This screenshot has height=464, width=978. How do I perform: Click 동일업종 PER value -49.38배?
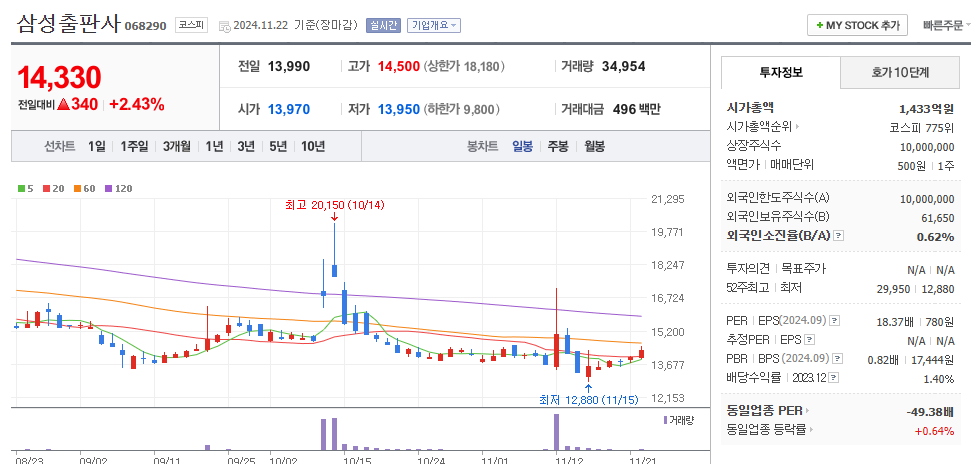coord(930,412)
